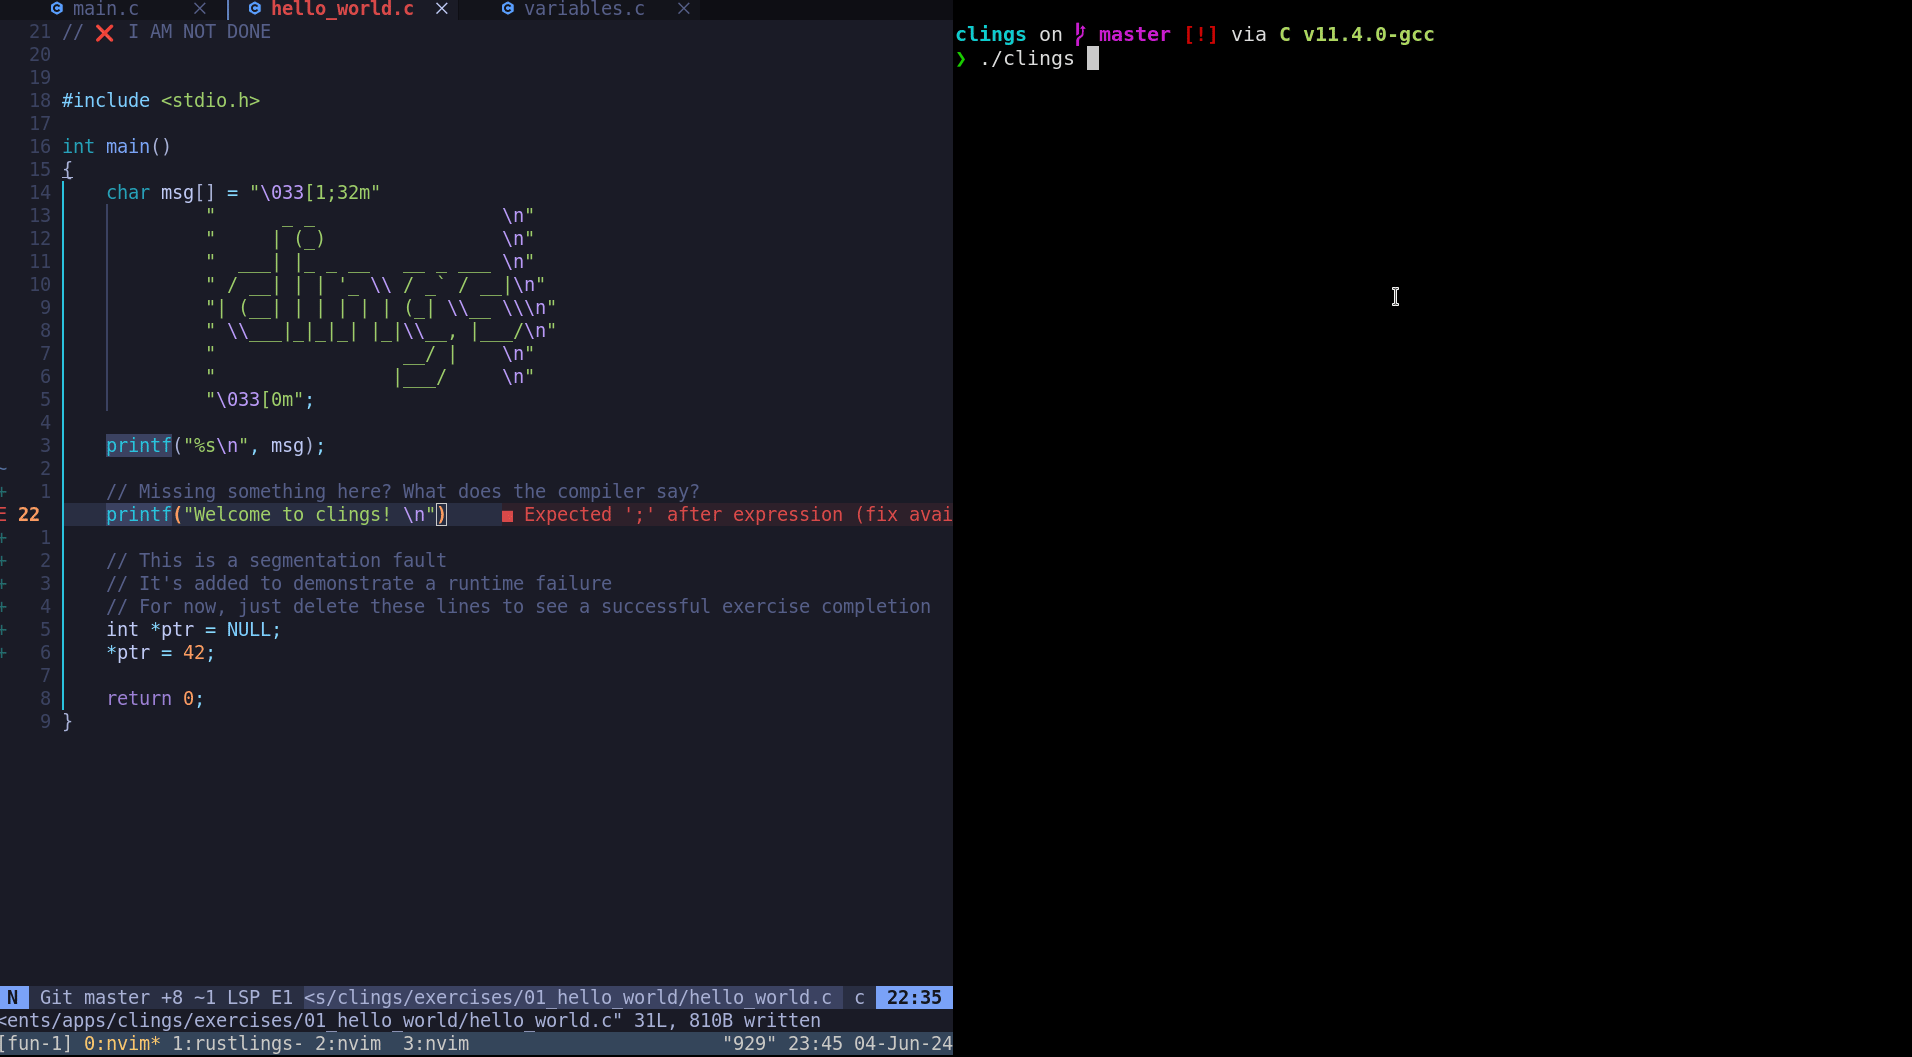Click the master branch name in prompt

tap(1134, 35)
